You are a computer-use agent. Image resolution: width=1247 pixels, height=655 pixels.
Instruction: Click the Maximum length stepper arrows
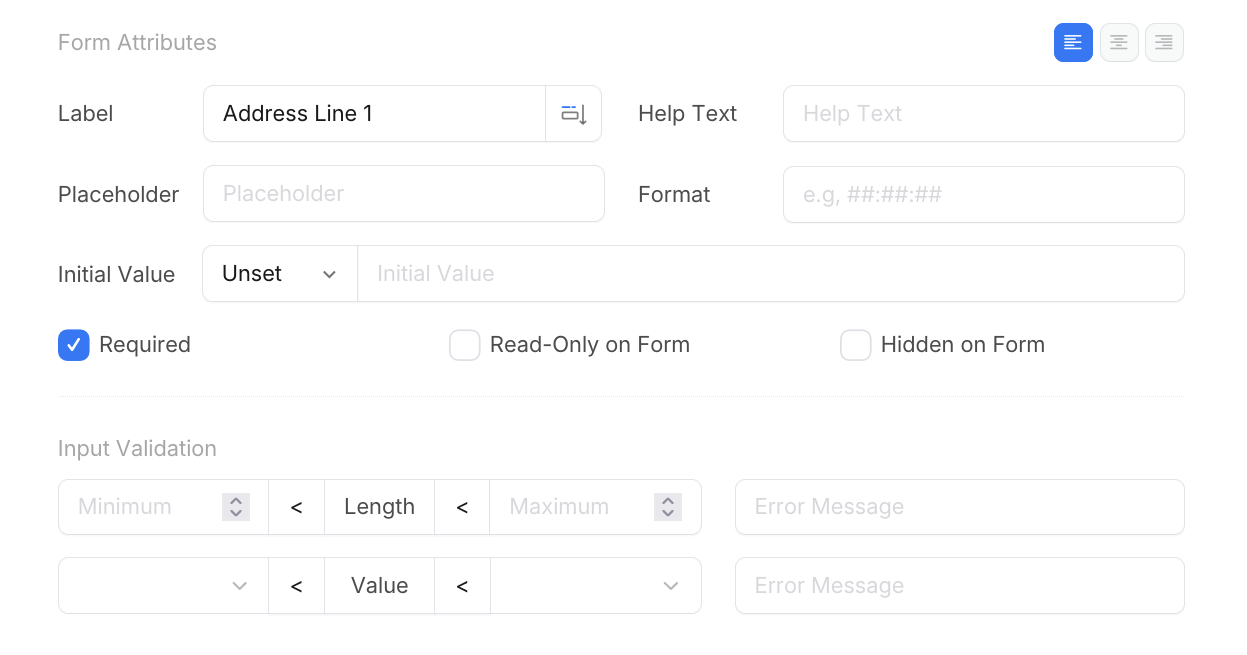(x=668, y=507)
